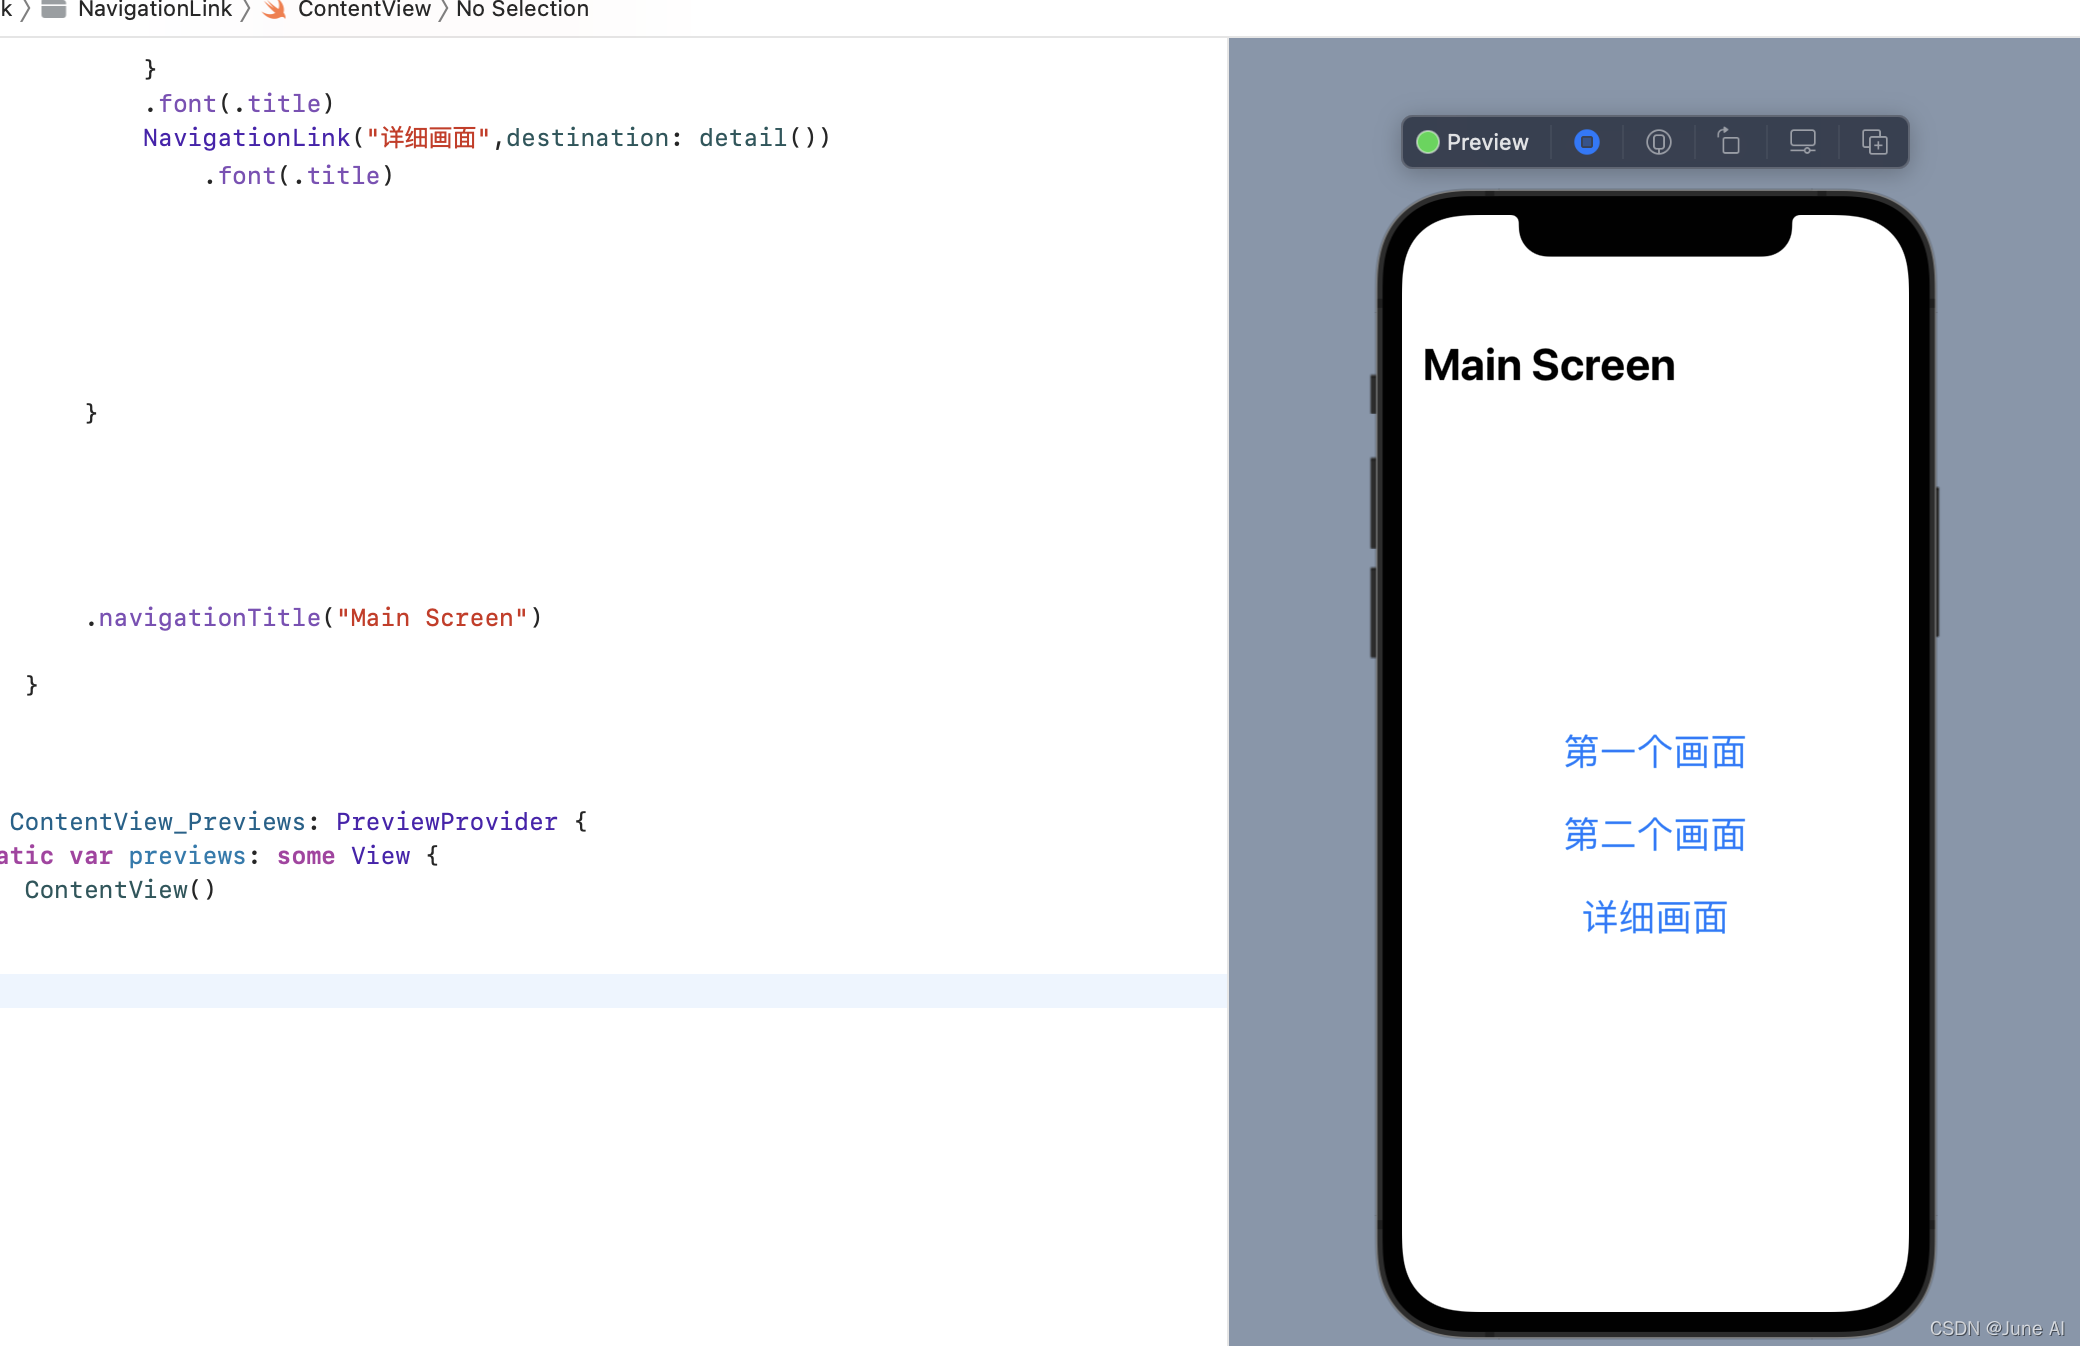Click the folder icon in breadcrumb
2080x1346 pixels.
coord(53,10)
